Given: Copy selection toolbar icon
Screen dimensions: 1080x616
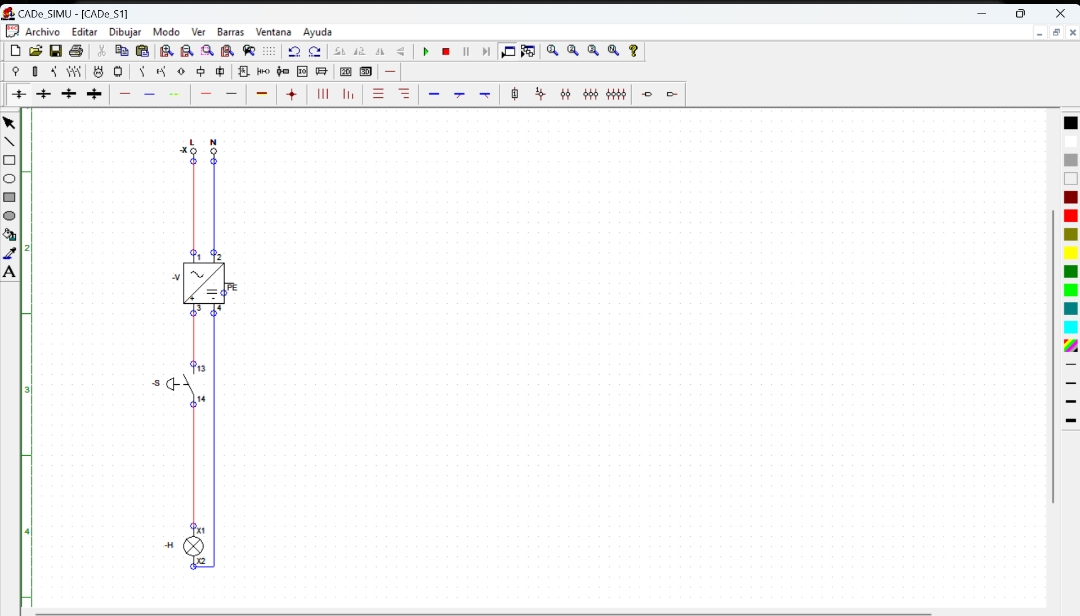Looking at the screenshot, I should [x=122, y=51].
